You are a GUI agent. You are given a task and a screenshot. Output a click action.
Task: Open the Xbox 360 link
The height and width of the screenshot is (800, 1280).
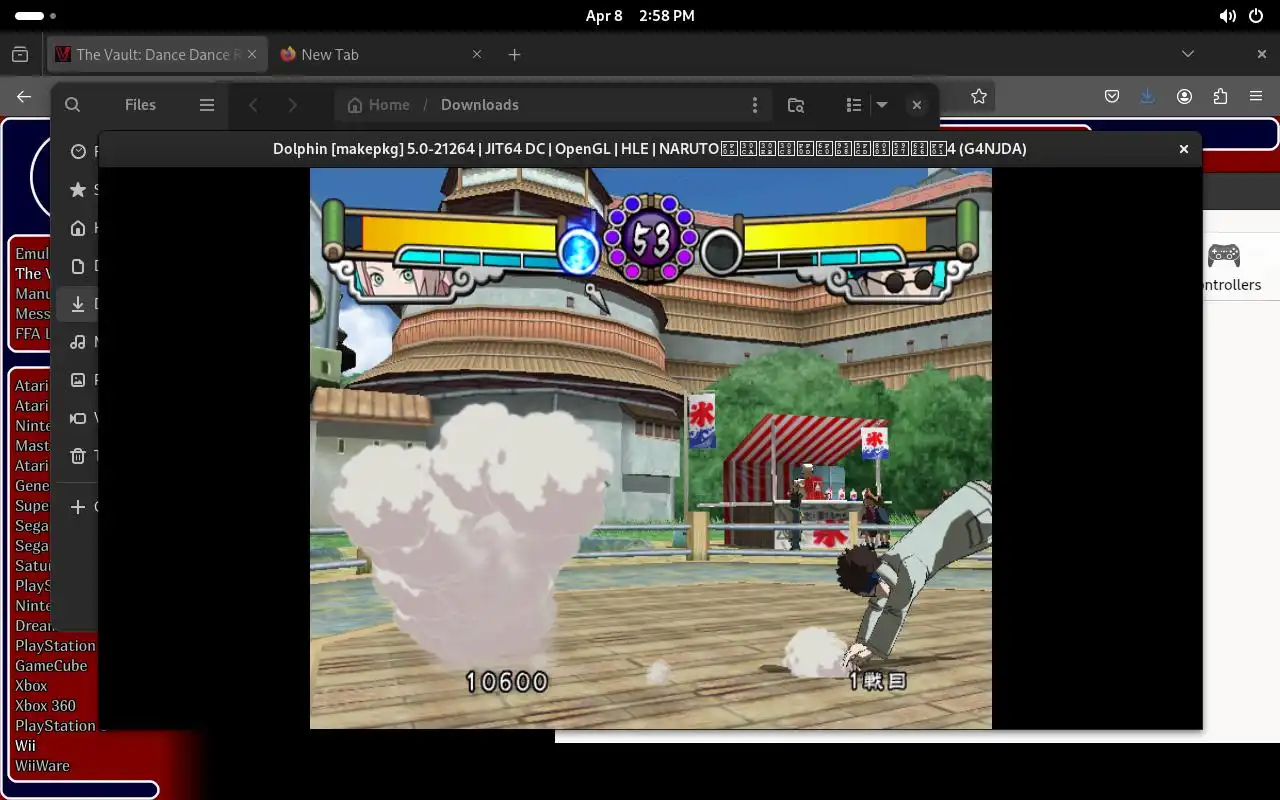(45, 706)
